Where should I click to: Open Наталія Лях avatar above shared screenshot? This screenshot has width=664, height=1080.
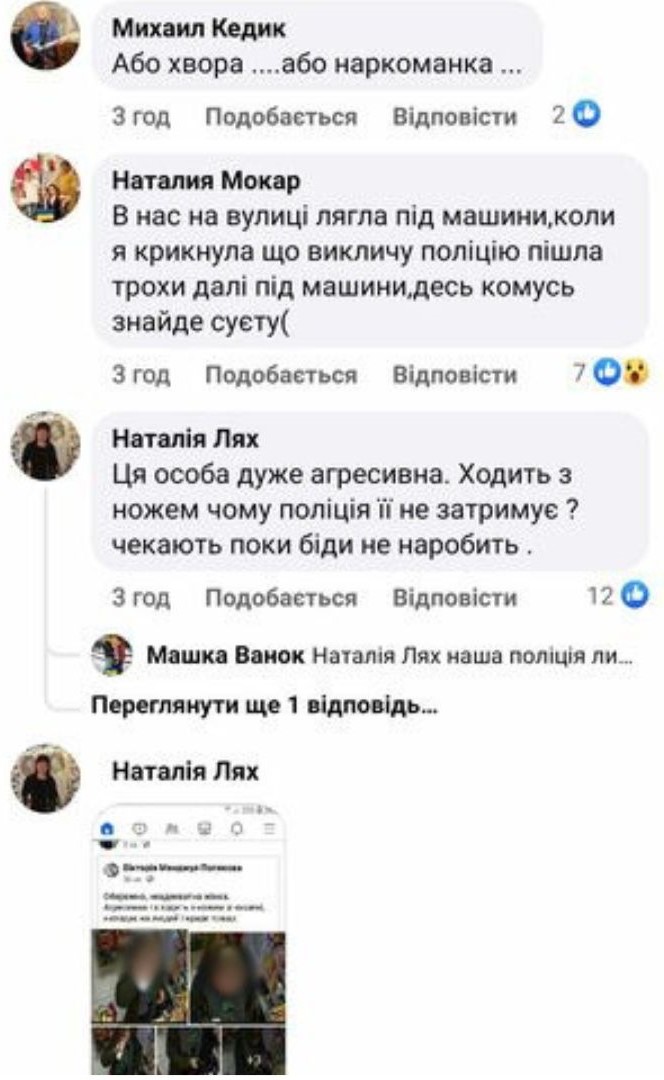pos(45,778)
